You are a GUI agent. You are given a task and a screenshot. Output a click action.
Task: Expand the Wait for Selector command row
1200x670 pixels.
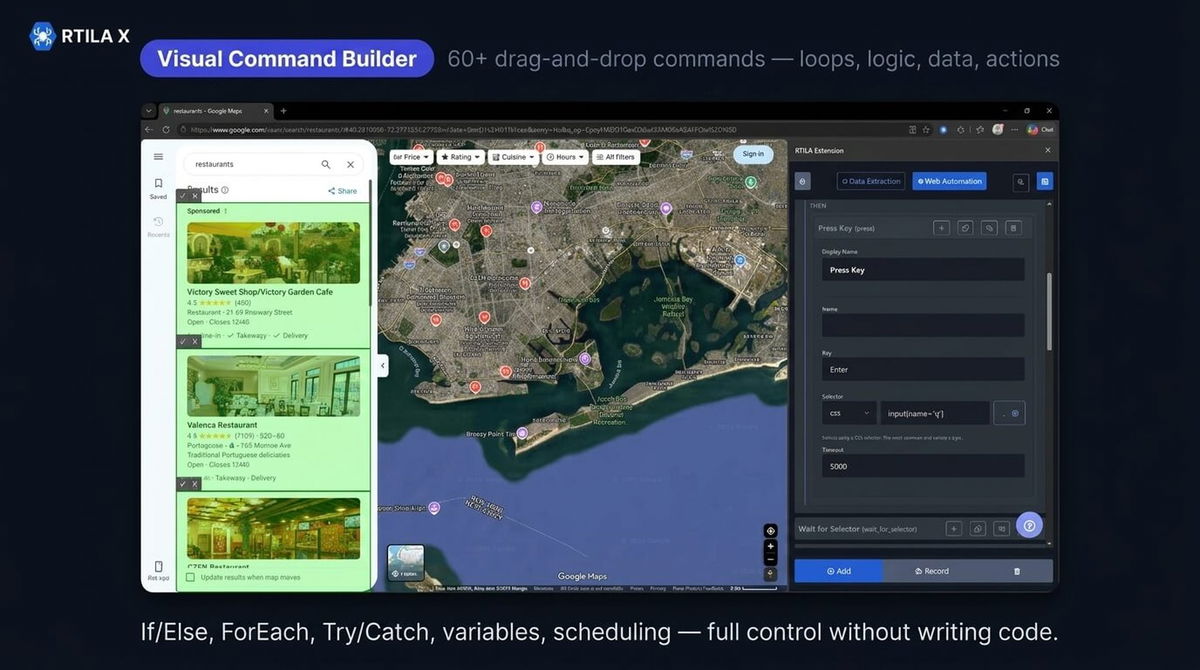tap(857, 528)
